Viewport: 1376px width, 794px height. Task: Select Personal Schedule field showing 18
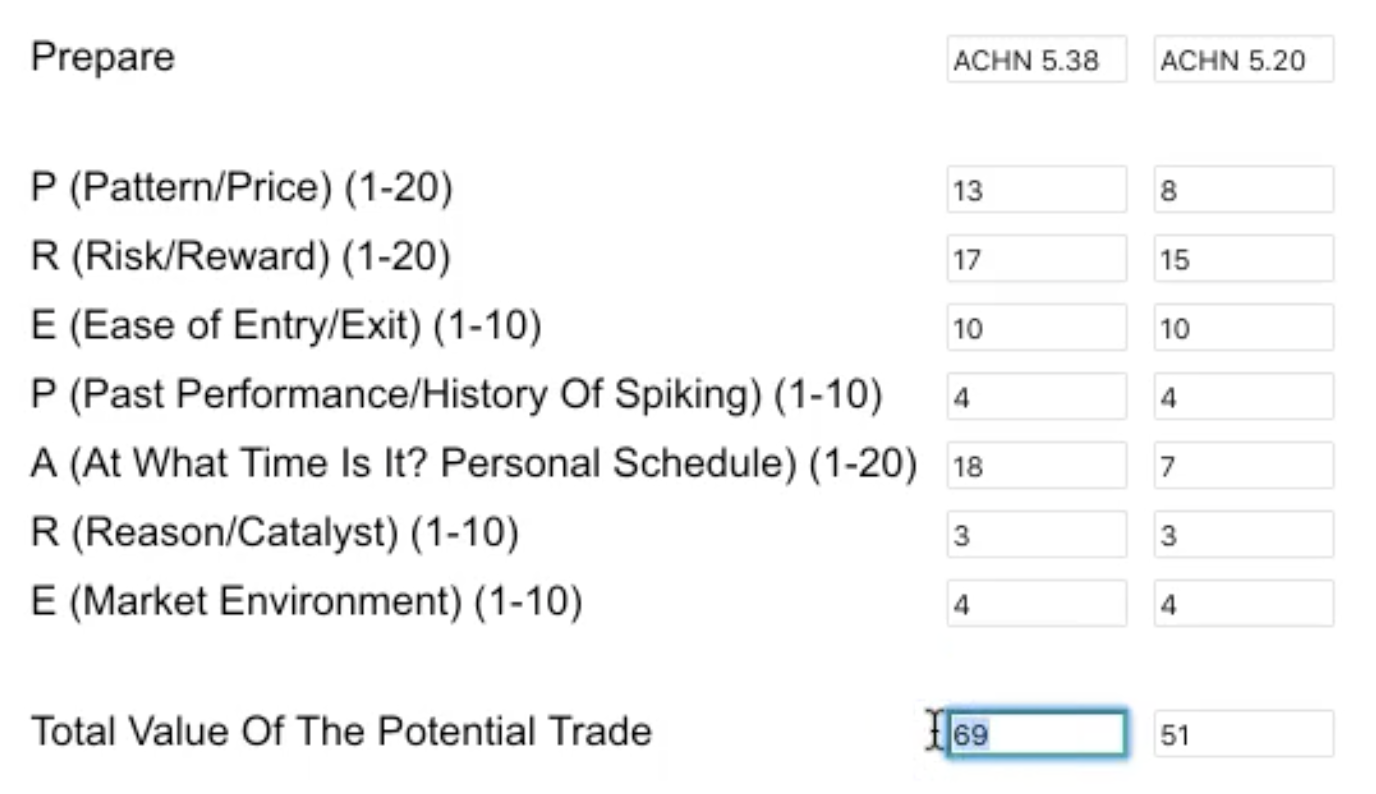tap(1036, 466)
